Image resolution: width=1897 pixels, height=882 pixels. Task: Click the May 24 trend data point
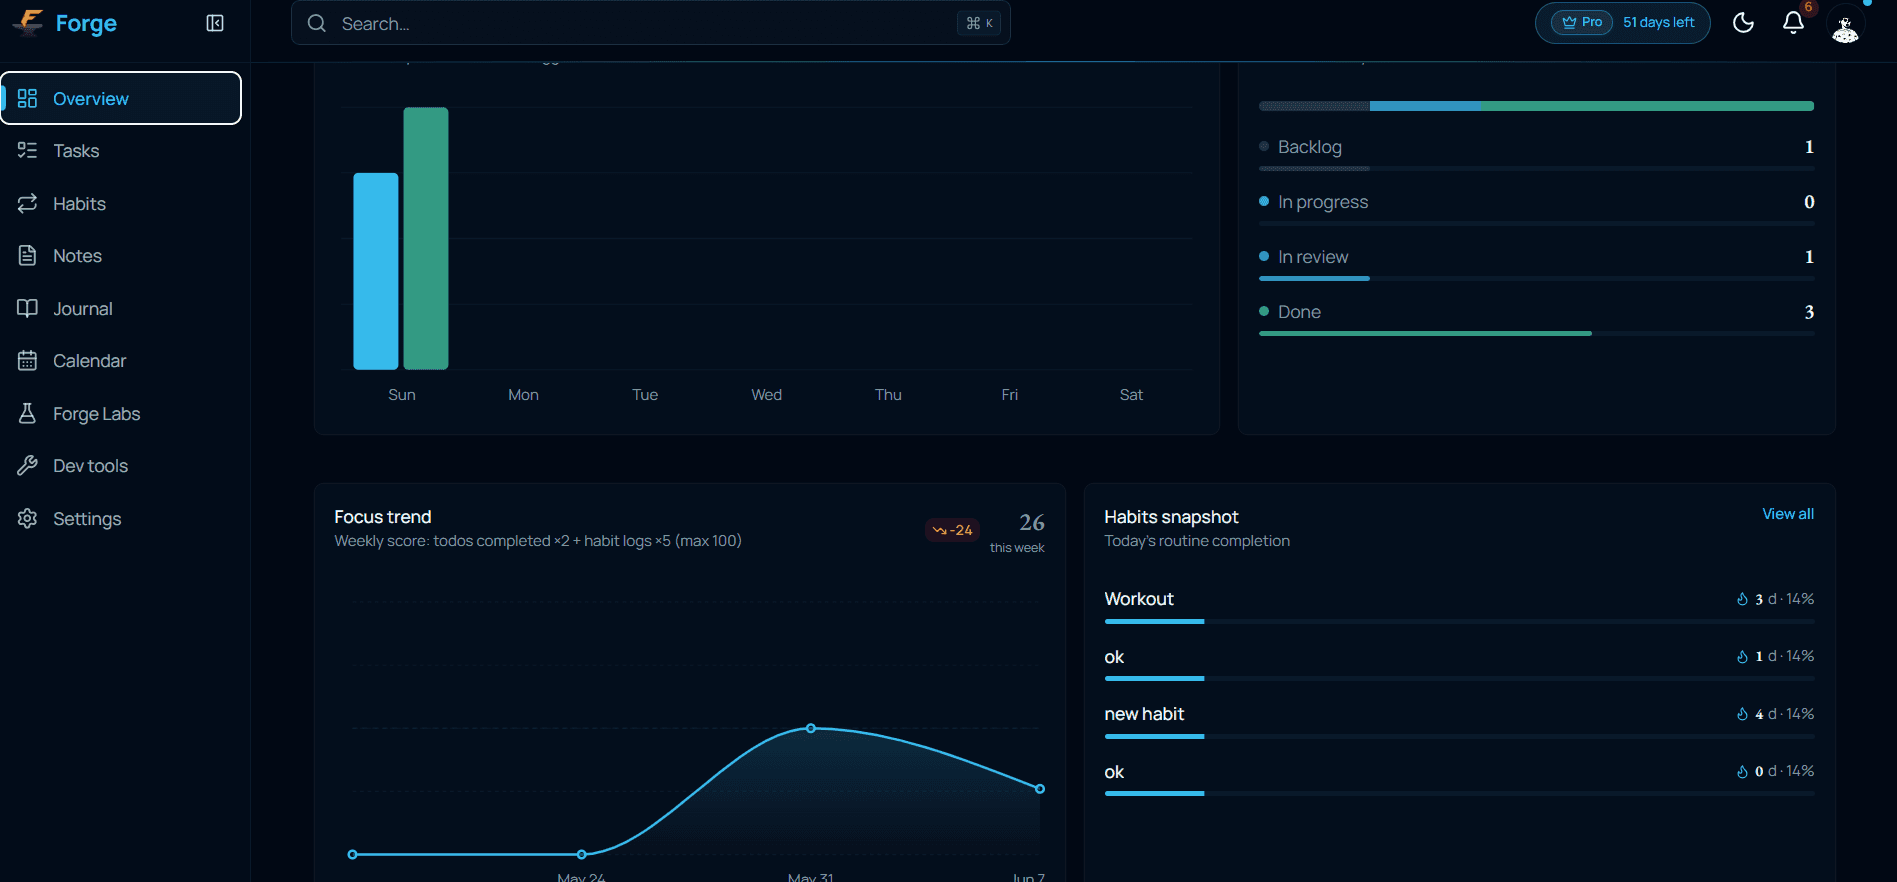tap(582, 854)
